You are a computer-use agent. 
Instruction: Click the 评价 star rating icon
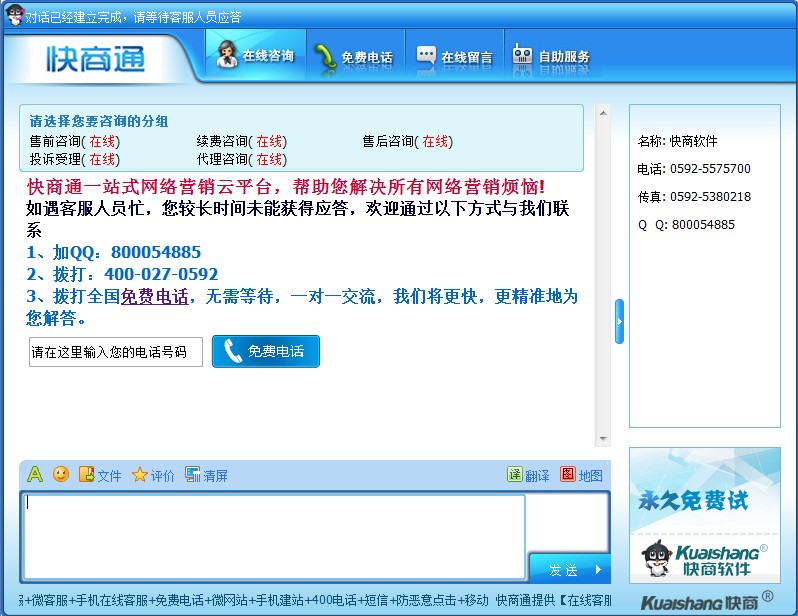click(x=153, y=475)
